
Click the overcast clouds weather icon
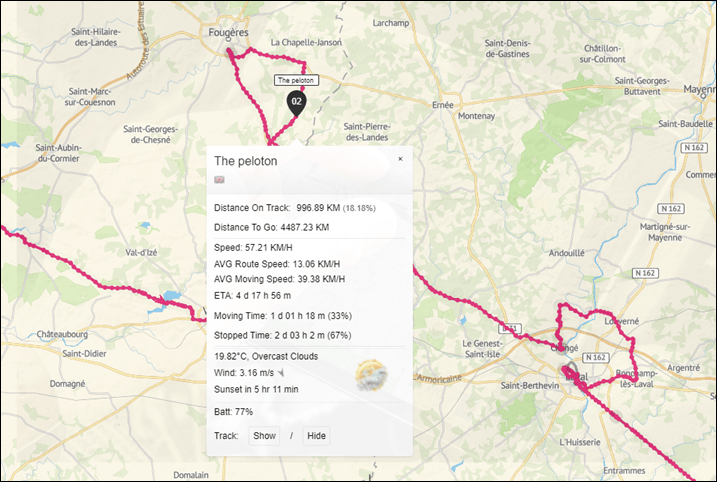(371, 375)
